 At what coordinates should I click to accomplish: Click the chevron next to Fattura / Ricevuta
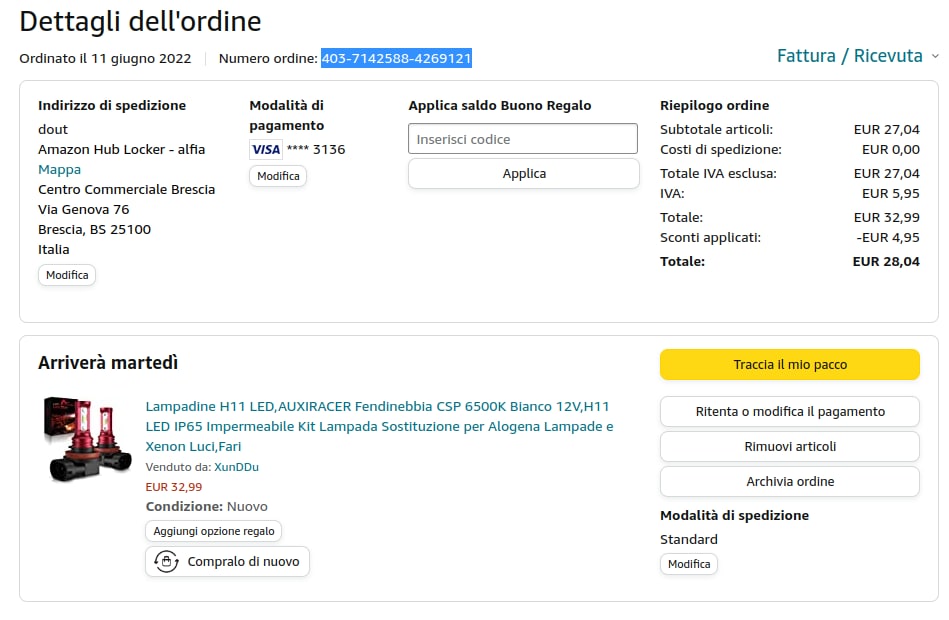coord(935,57)
